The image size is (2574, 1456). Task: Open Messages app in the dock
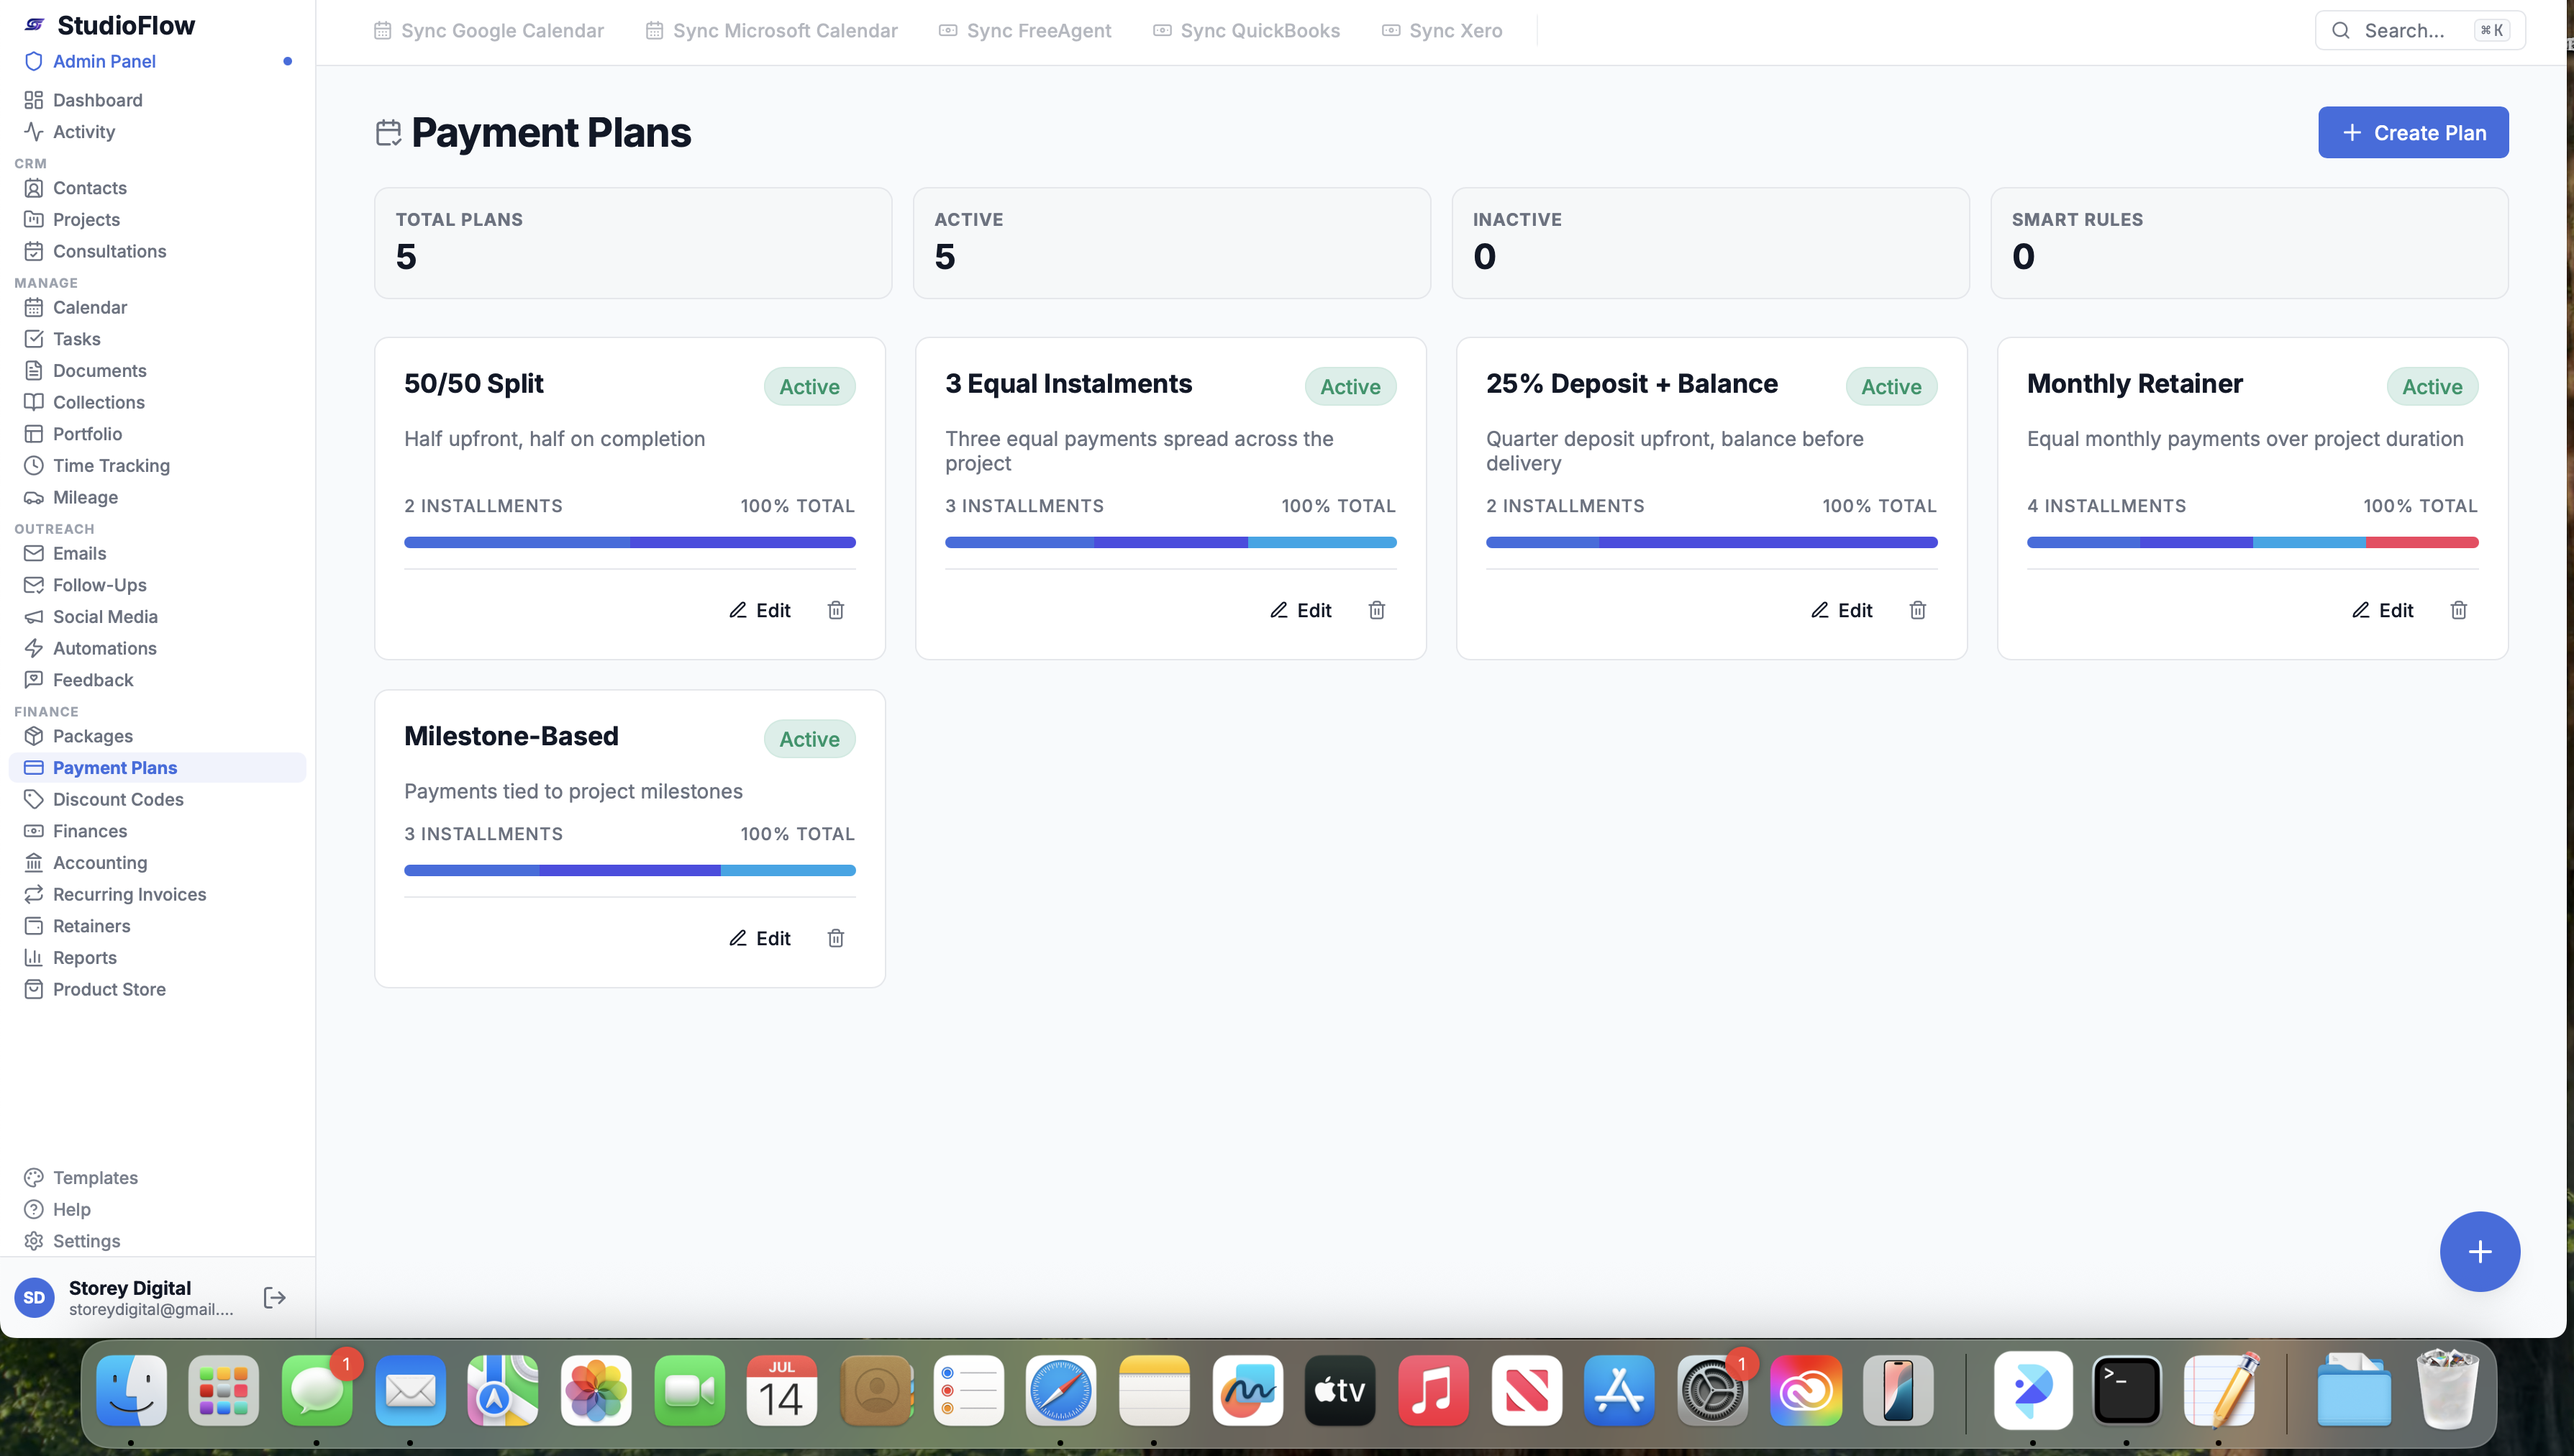[317, 1390]
